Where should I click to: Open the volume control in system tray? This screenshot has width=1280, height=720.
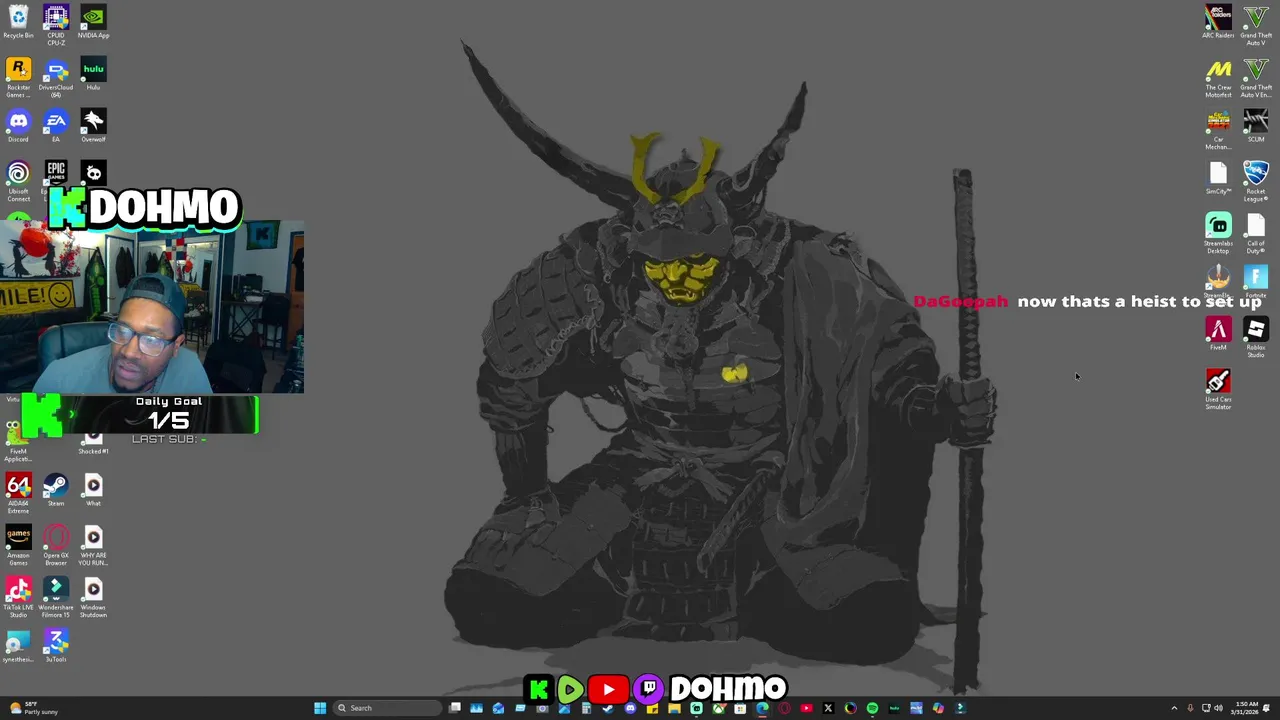tap(1218, 708)
